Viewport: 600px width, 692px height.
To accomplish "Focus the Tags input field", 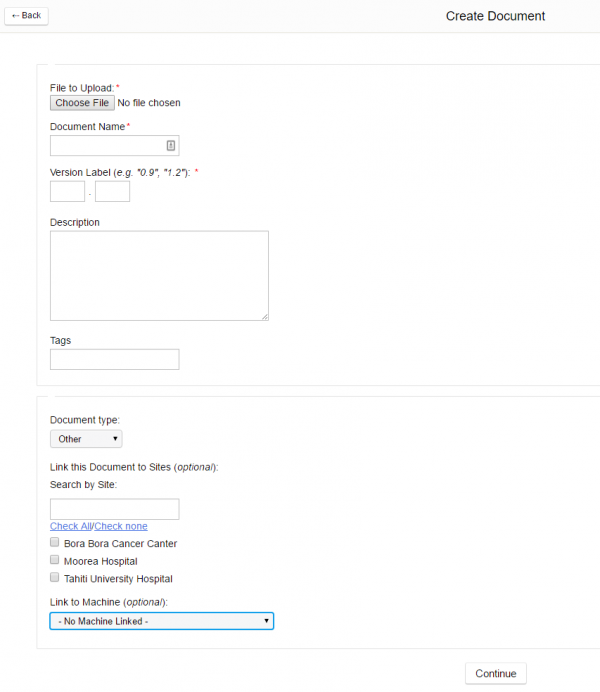I will [x=115, y=359].
